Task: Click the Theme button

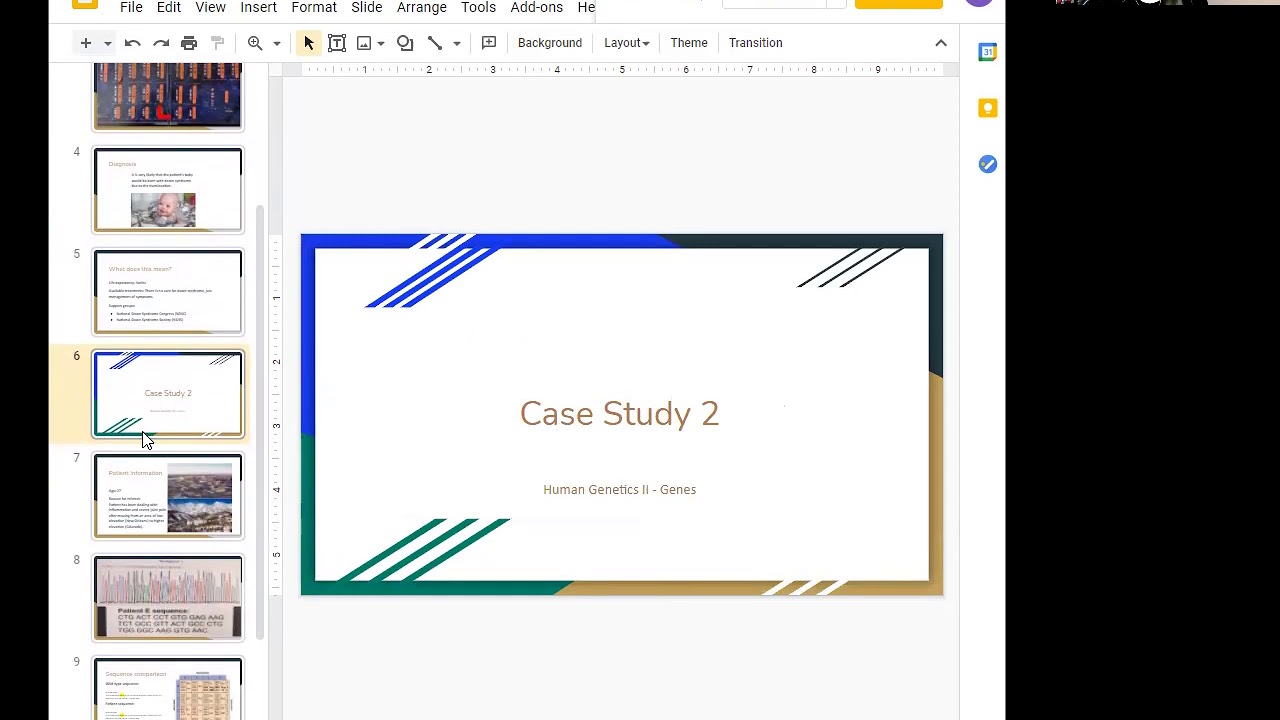Action: coord(689,43)
